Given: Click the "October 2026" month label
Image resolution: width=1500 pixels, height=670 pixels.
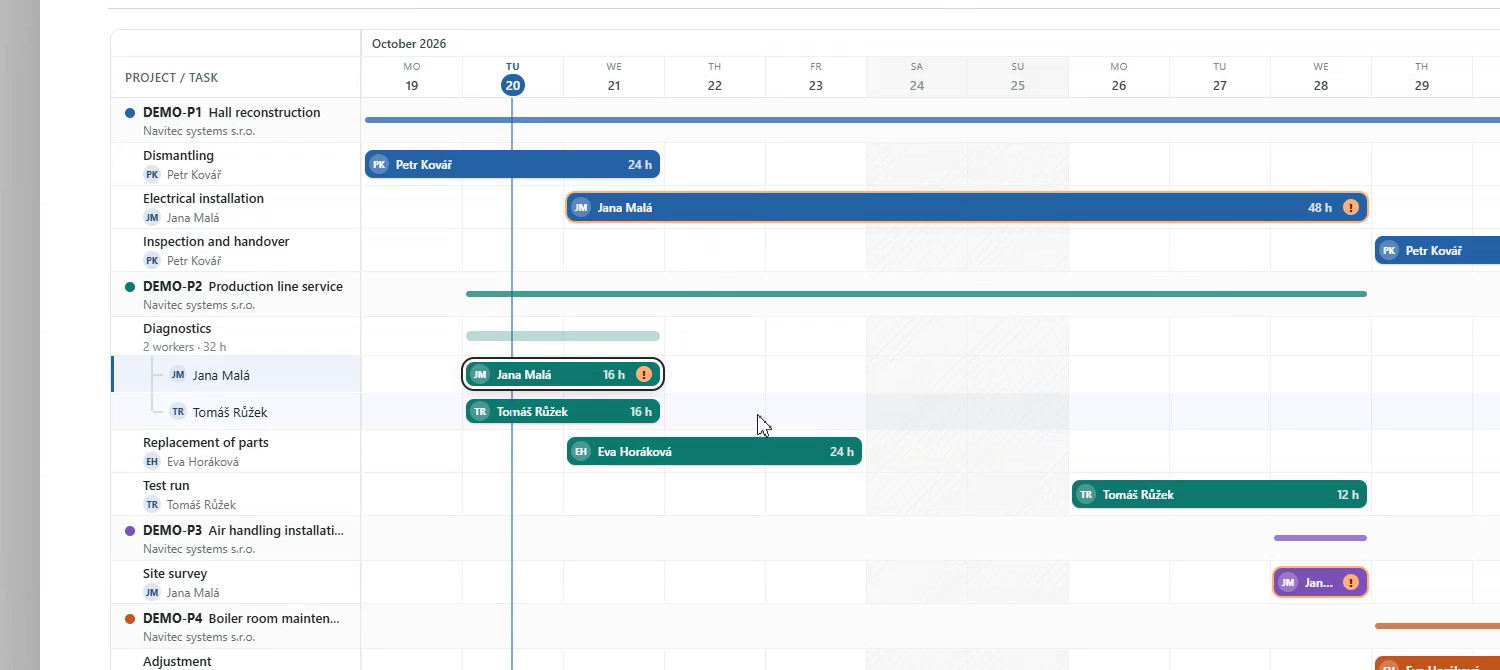Looking at the screenshot, I should click(409, 44).
